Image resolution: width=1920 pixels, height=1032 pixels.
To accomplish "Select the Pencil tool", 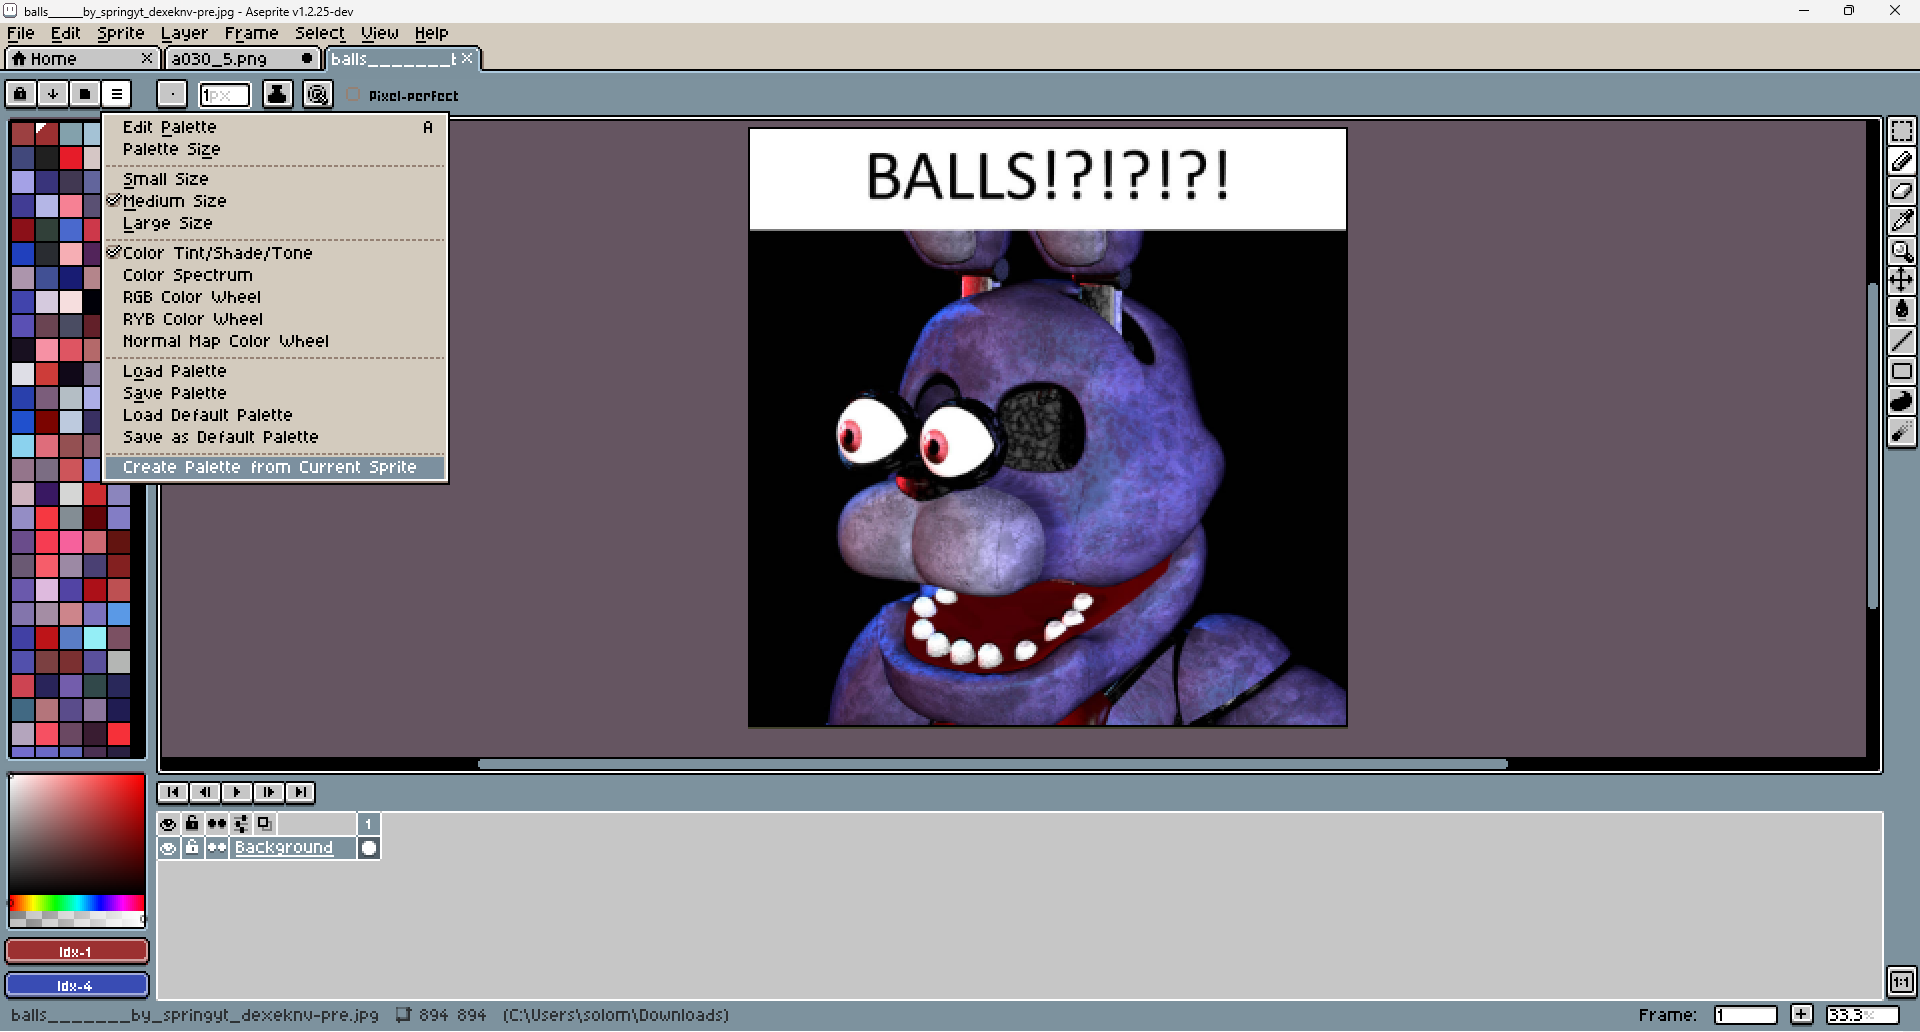I will [1901, 161].
